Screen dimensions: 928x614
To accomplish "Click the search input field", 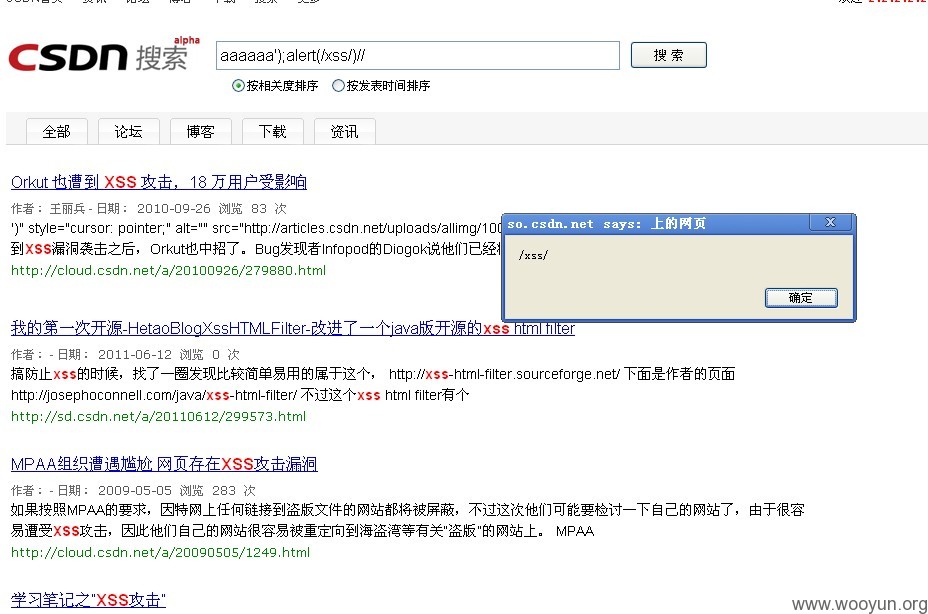I will pos(418,56).
